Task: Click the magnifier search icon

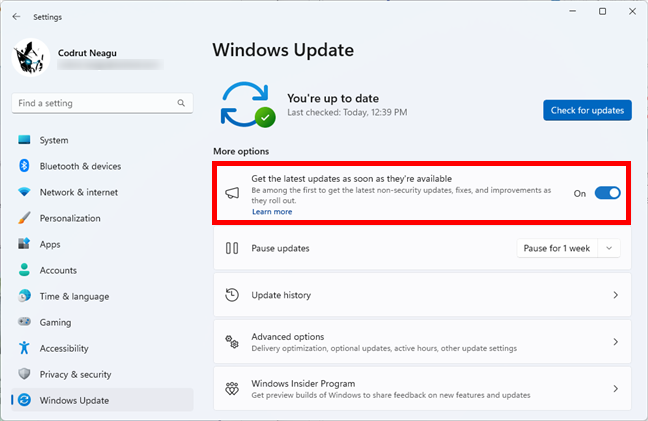Action: pos(181,103)
